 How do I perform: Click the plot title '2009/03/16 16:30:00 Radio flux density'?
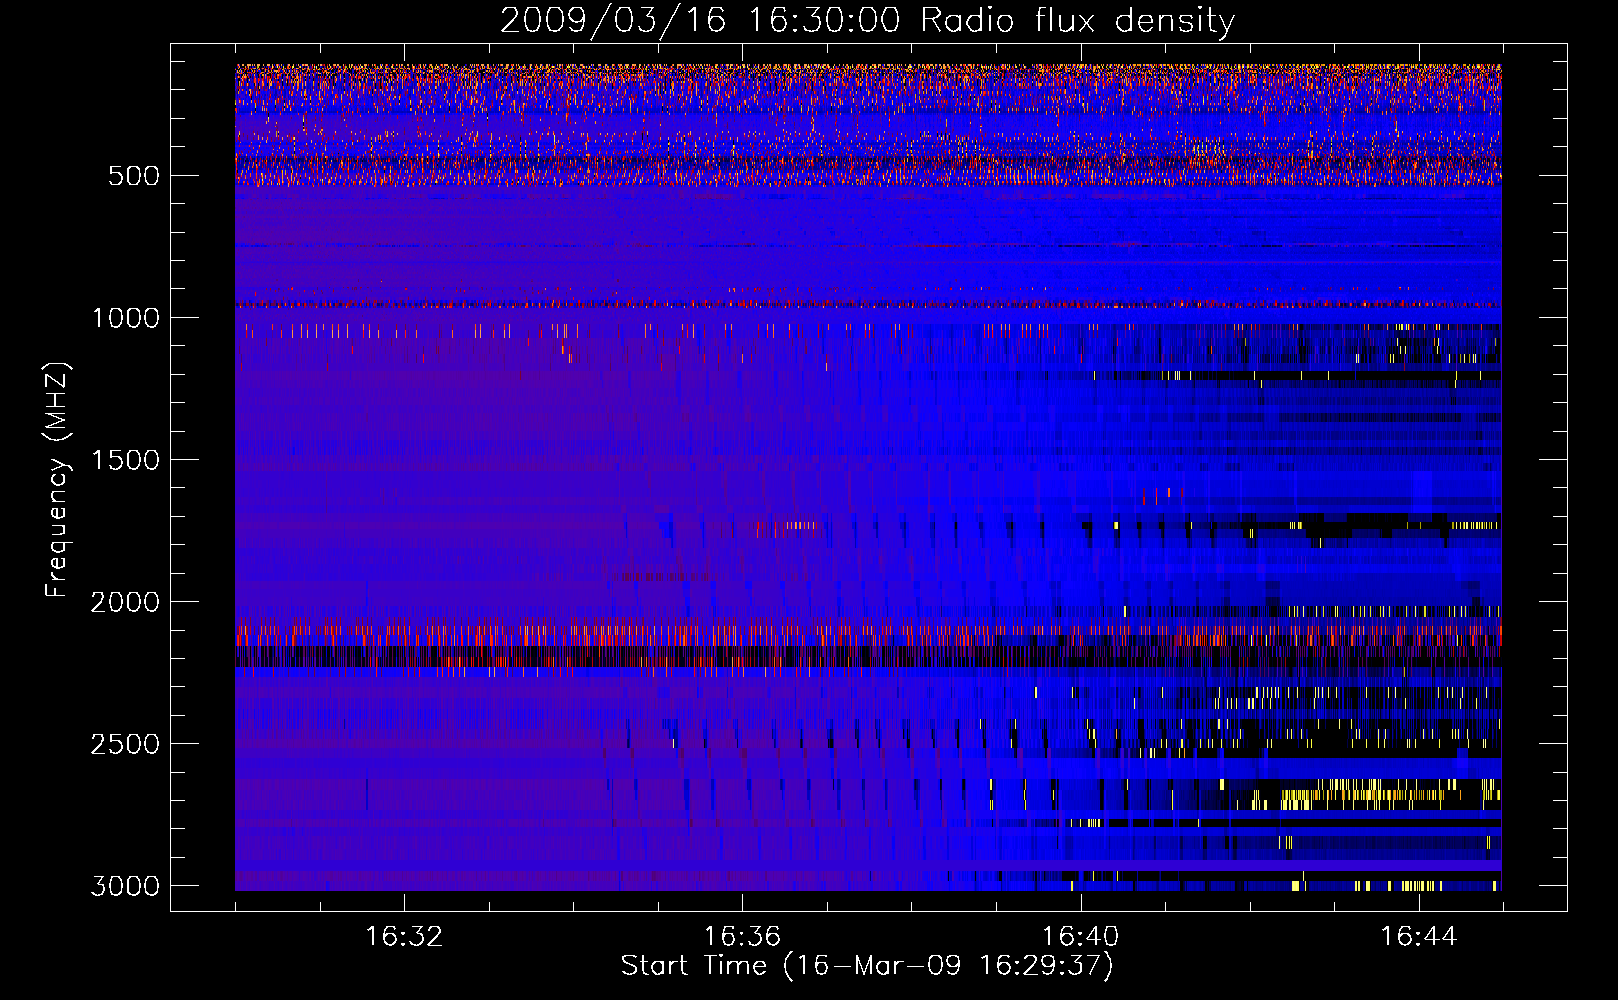click(867, 20)
